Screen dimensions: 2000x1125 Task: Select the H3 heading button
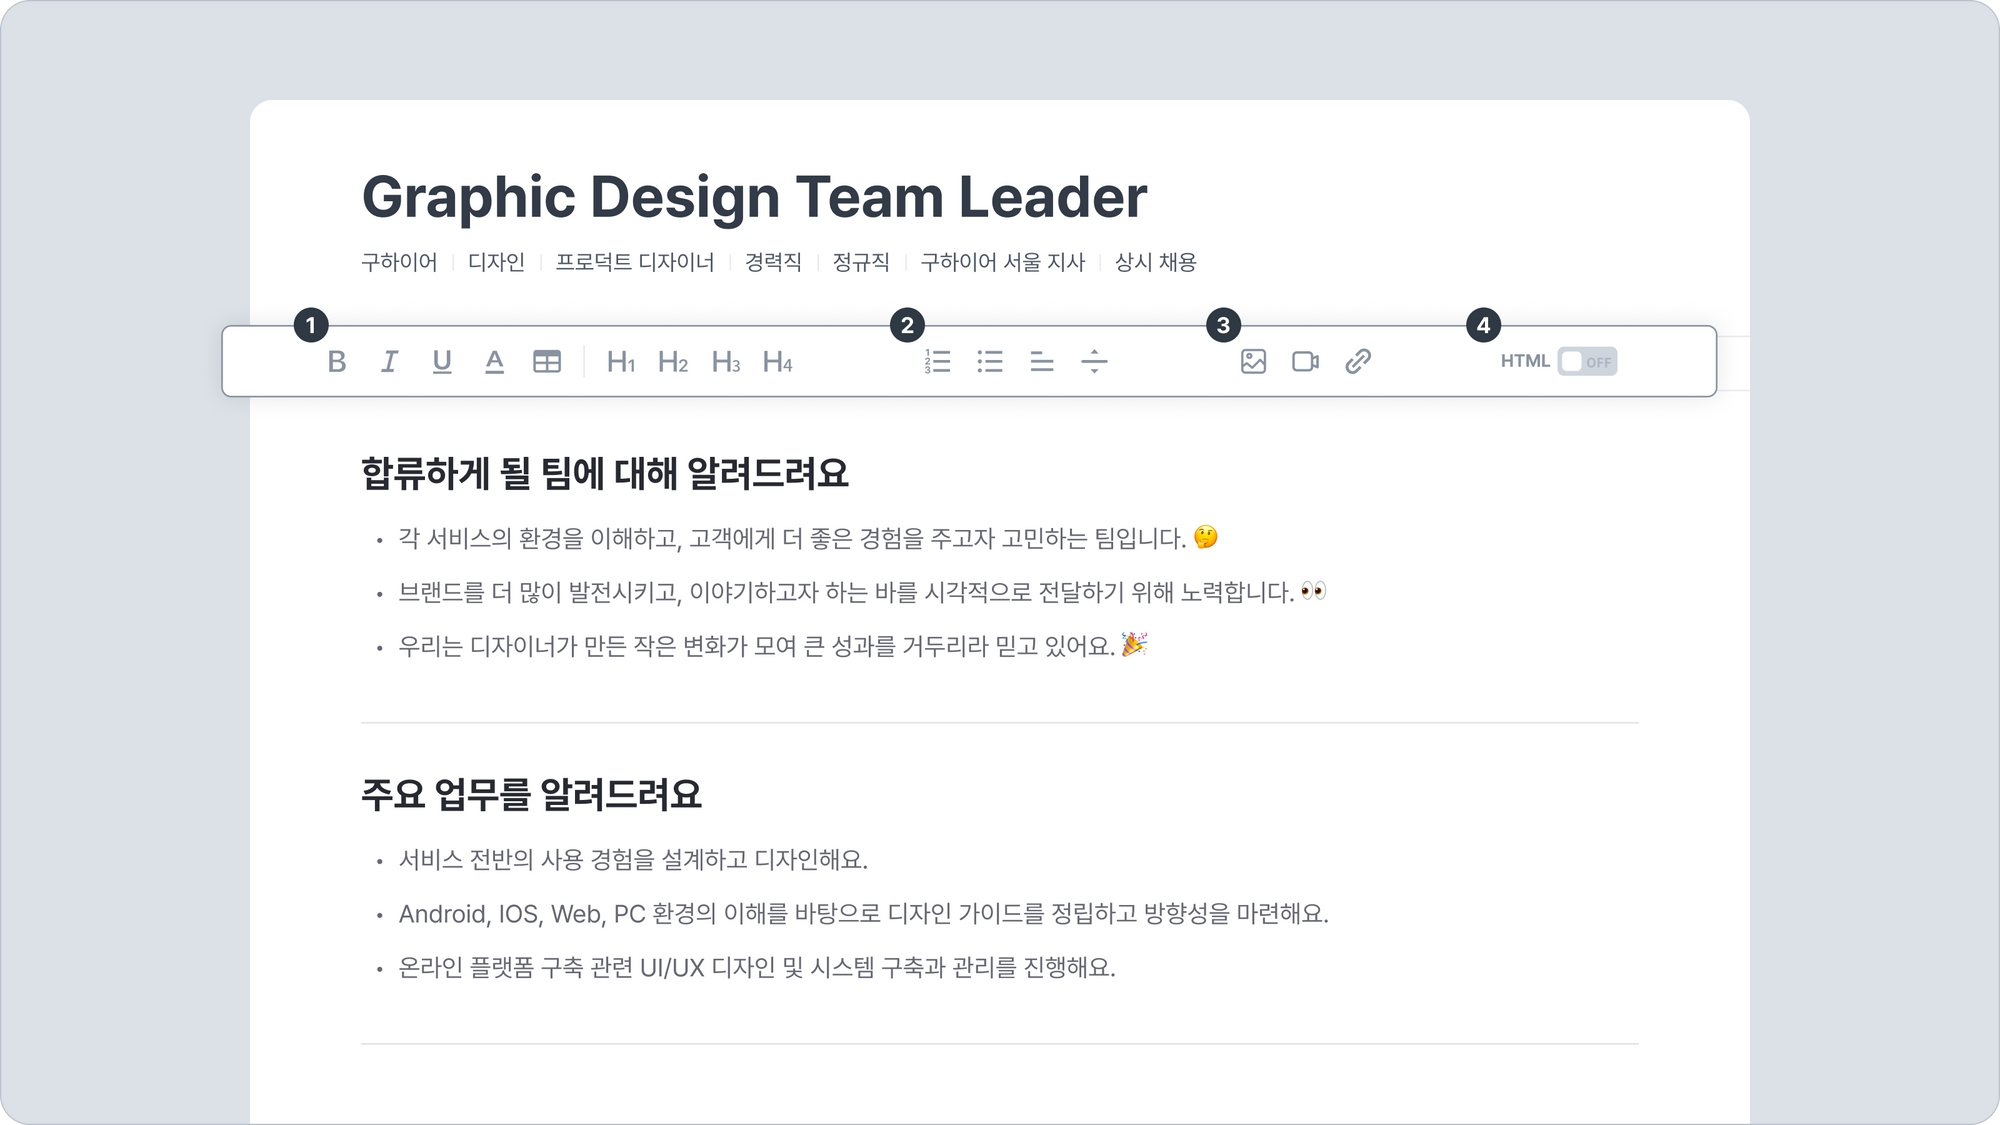726,362
